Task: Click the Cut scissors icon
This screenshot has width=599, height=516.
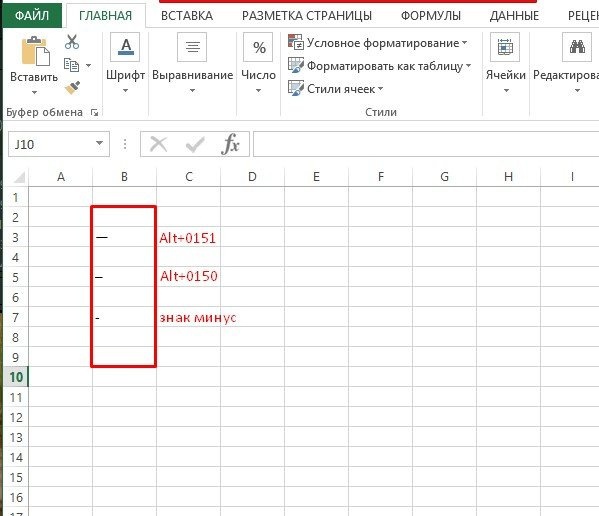Action: point(72,42)
